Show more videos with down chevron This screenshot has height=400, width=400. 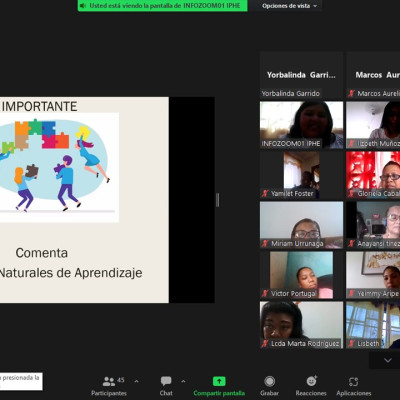click(388, 360)
